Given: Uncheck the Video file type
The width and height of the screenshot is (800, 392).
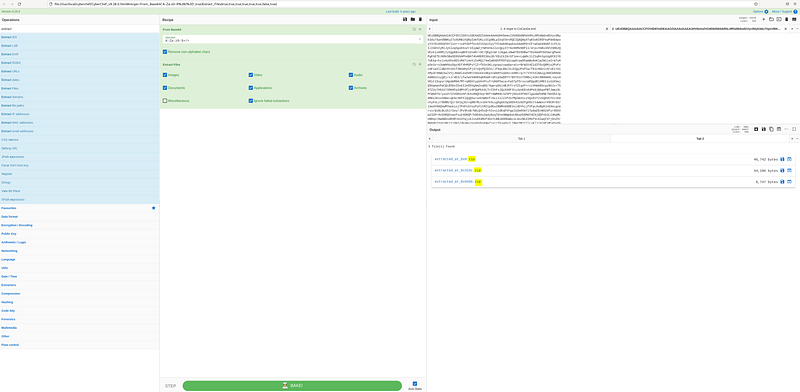Looking at the screenshot, I should pyautogui.click(x=251, y=75).
